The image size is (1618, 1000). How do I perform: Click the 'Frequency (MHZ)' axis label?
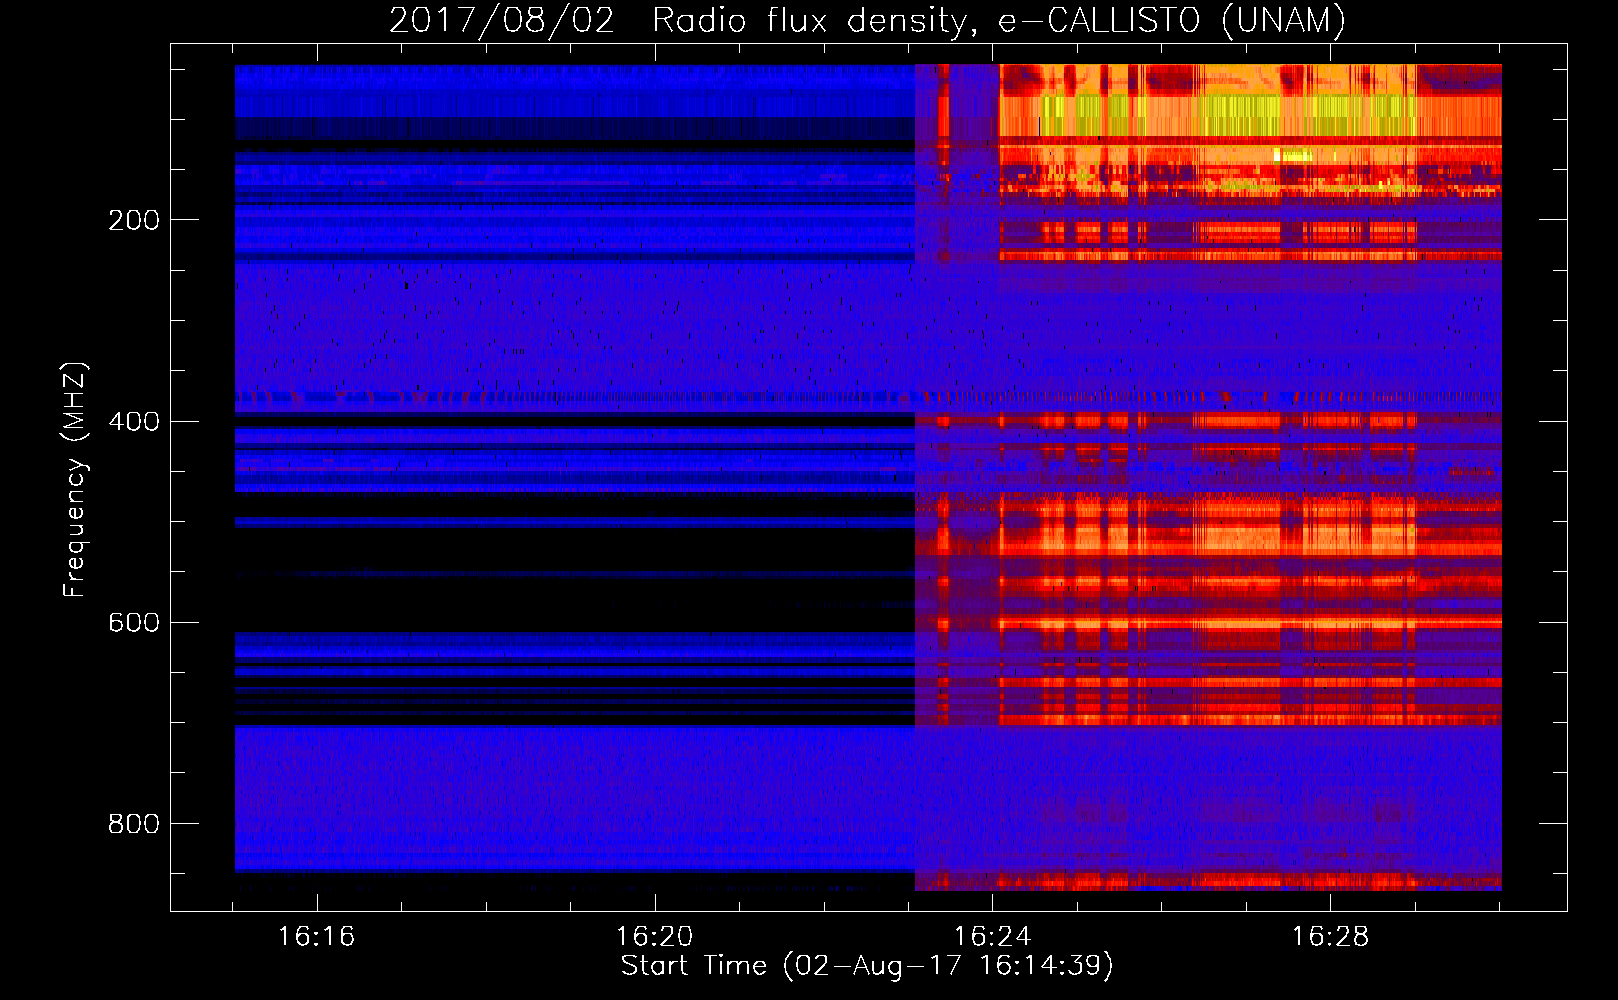pos(75,479)
